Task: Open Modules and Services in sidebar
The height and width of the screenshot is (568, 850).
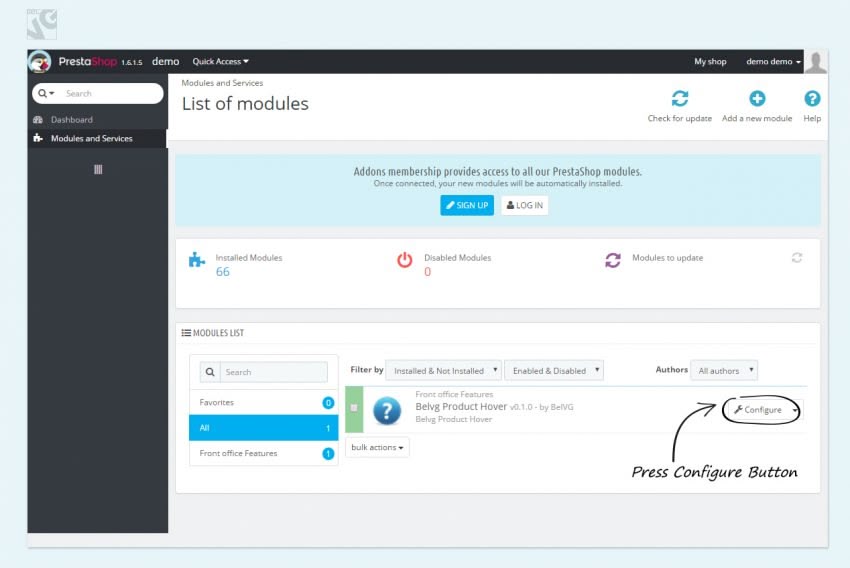Action: click(x=92, y=139)
